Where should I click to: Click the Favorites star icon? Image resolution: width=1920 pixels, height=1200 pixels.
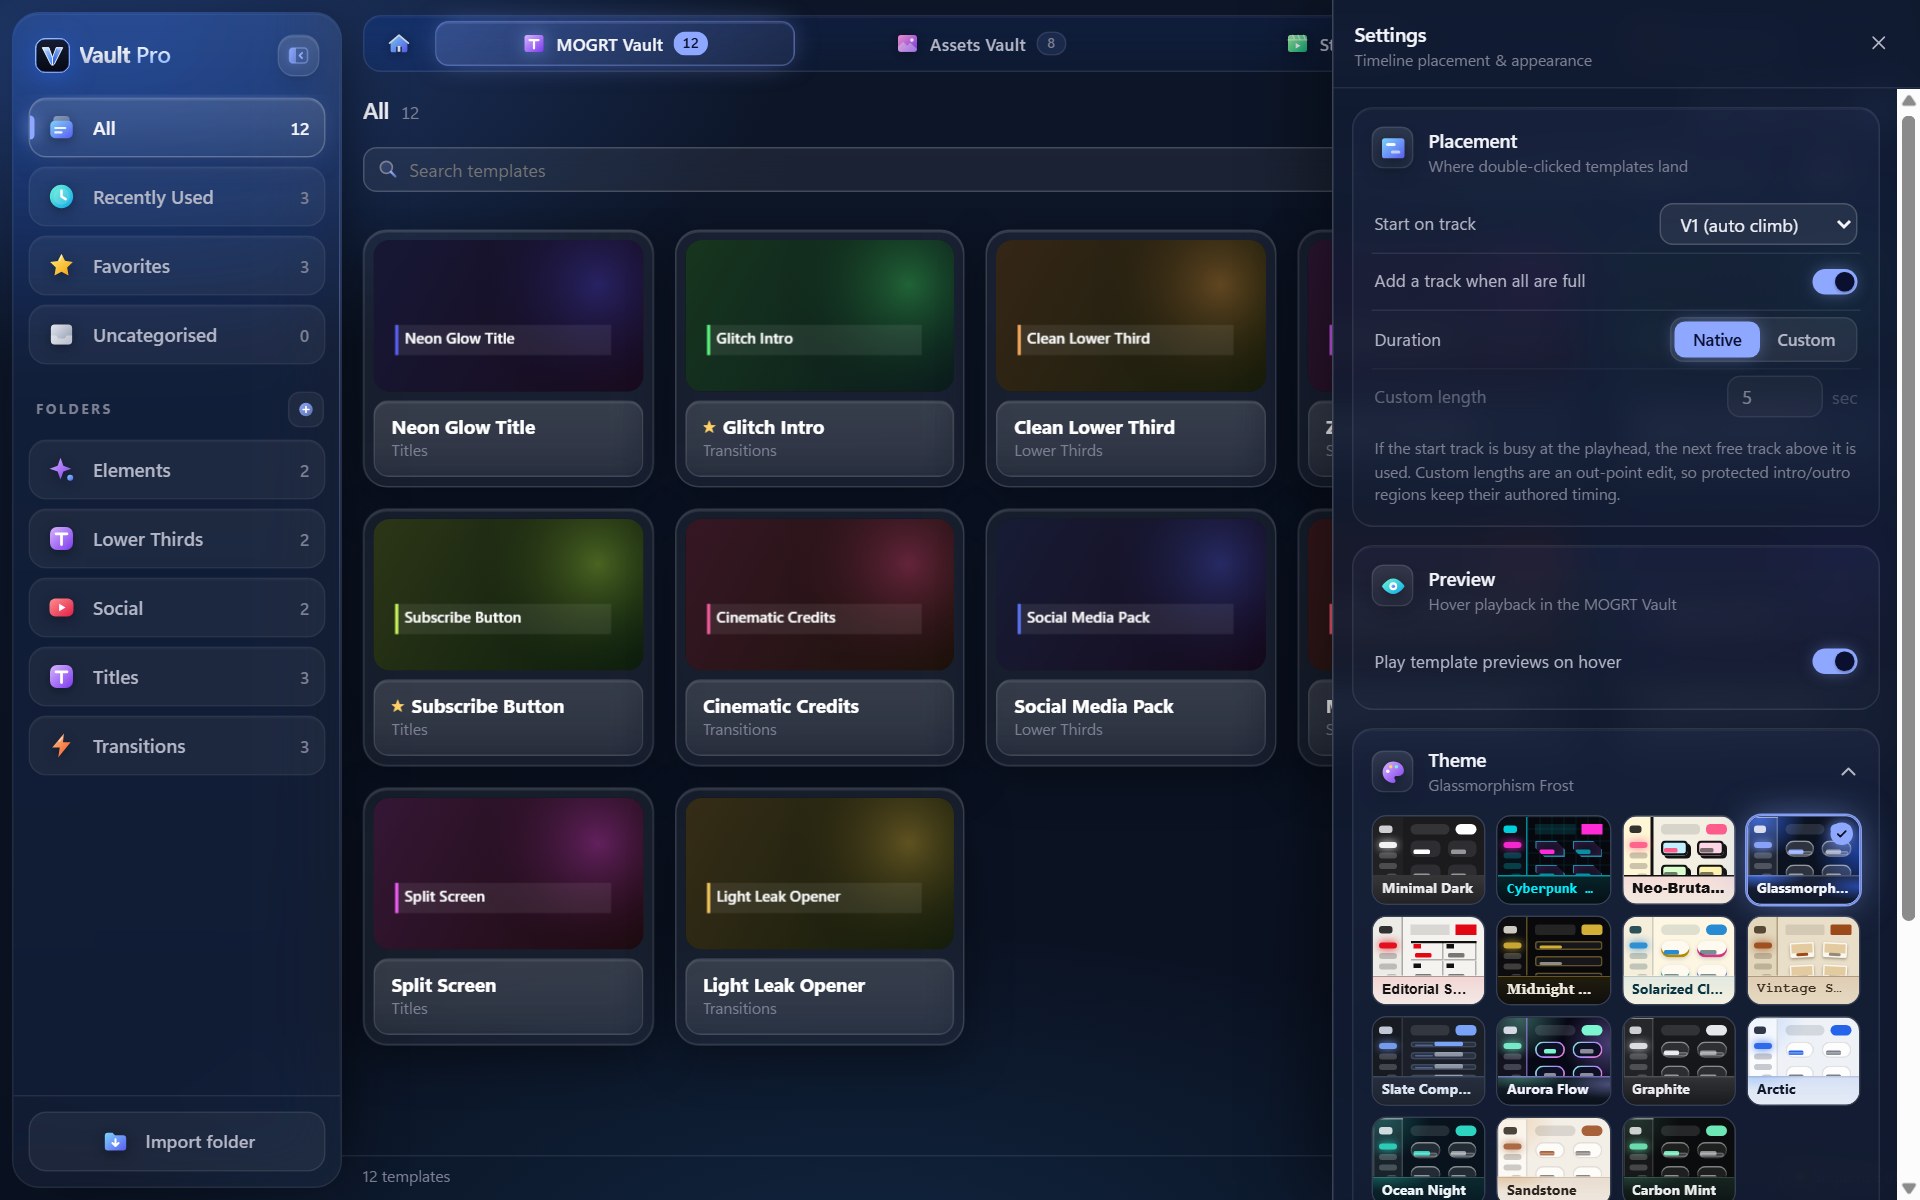(x=62, y=266)
